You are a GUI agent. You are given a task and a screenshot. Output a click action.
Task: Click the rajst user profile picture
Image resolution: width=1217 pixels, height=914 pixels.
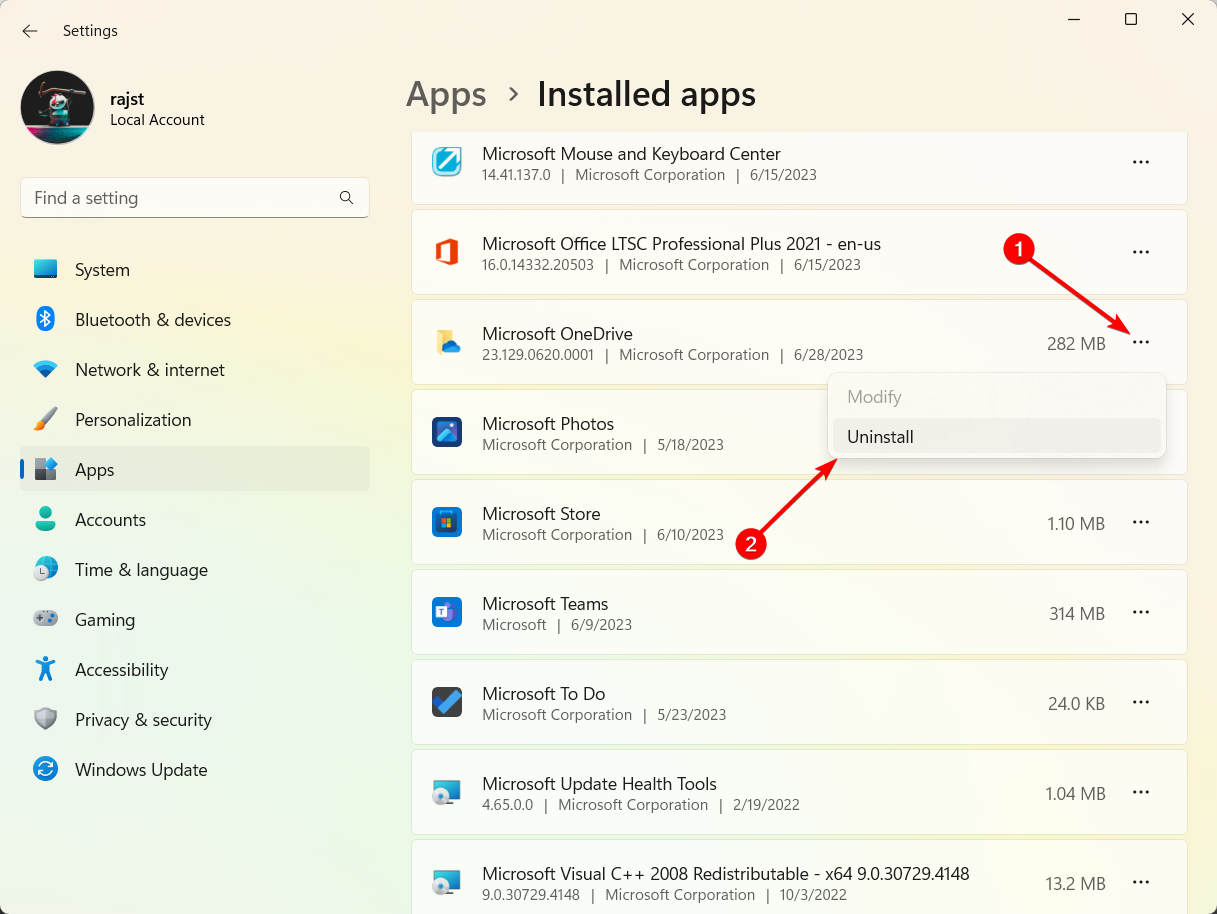pyautogui.click(x=58, y=108)
